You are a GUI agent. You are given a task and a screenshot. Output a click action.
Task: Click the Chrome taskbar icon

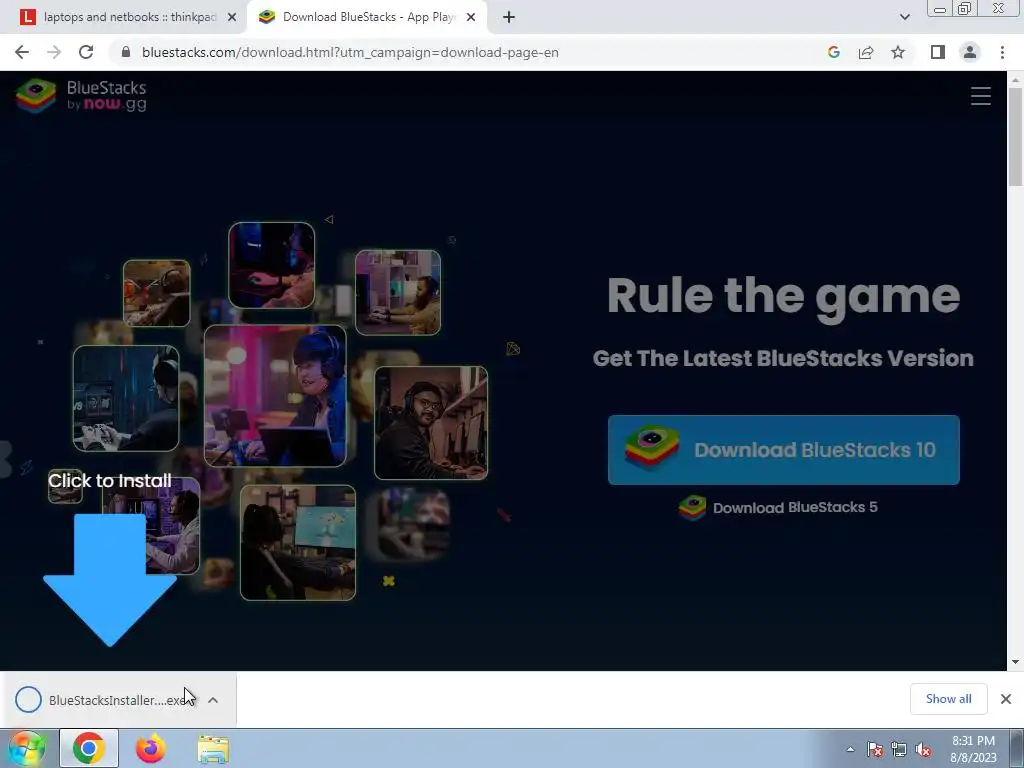click(89, 748)
